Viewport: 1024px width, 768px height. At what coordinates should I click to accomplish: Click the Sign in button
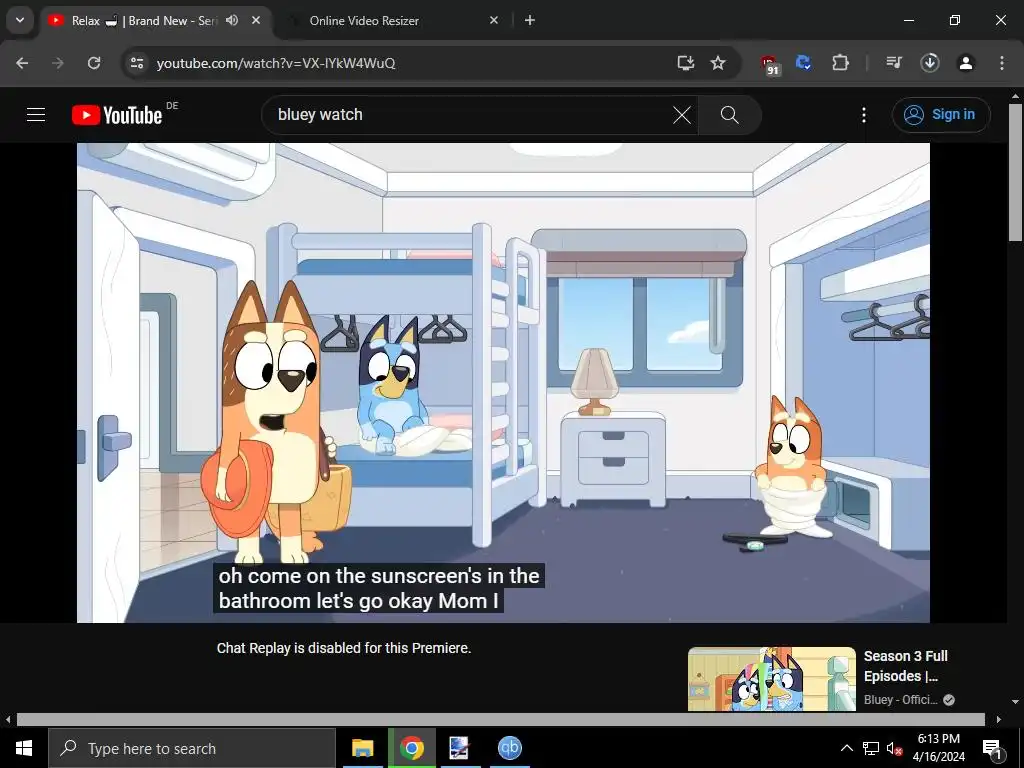(941, 115)
